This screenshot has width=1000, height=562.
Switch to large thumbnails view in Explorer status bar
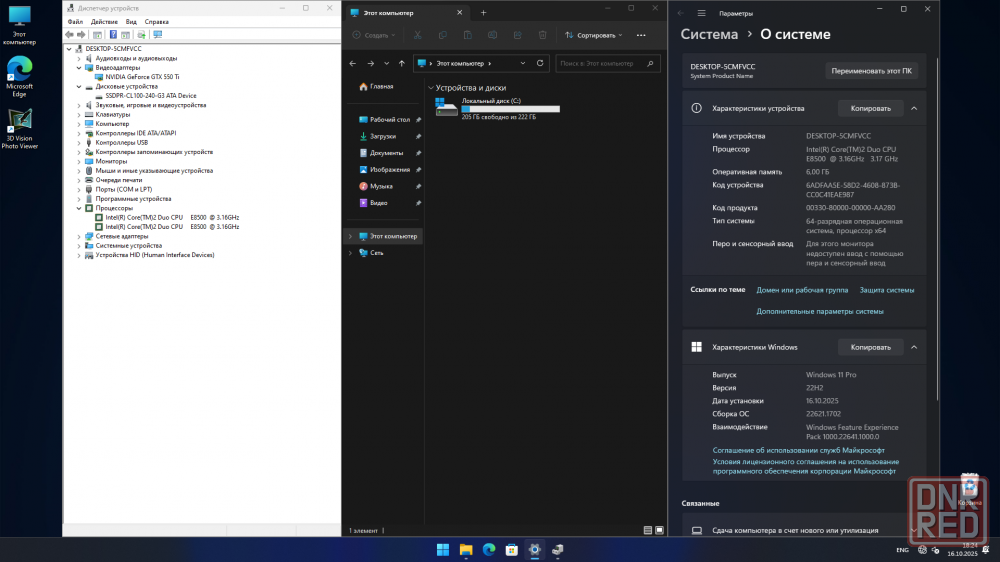click(659, 529)
